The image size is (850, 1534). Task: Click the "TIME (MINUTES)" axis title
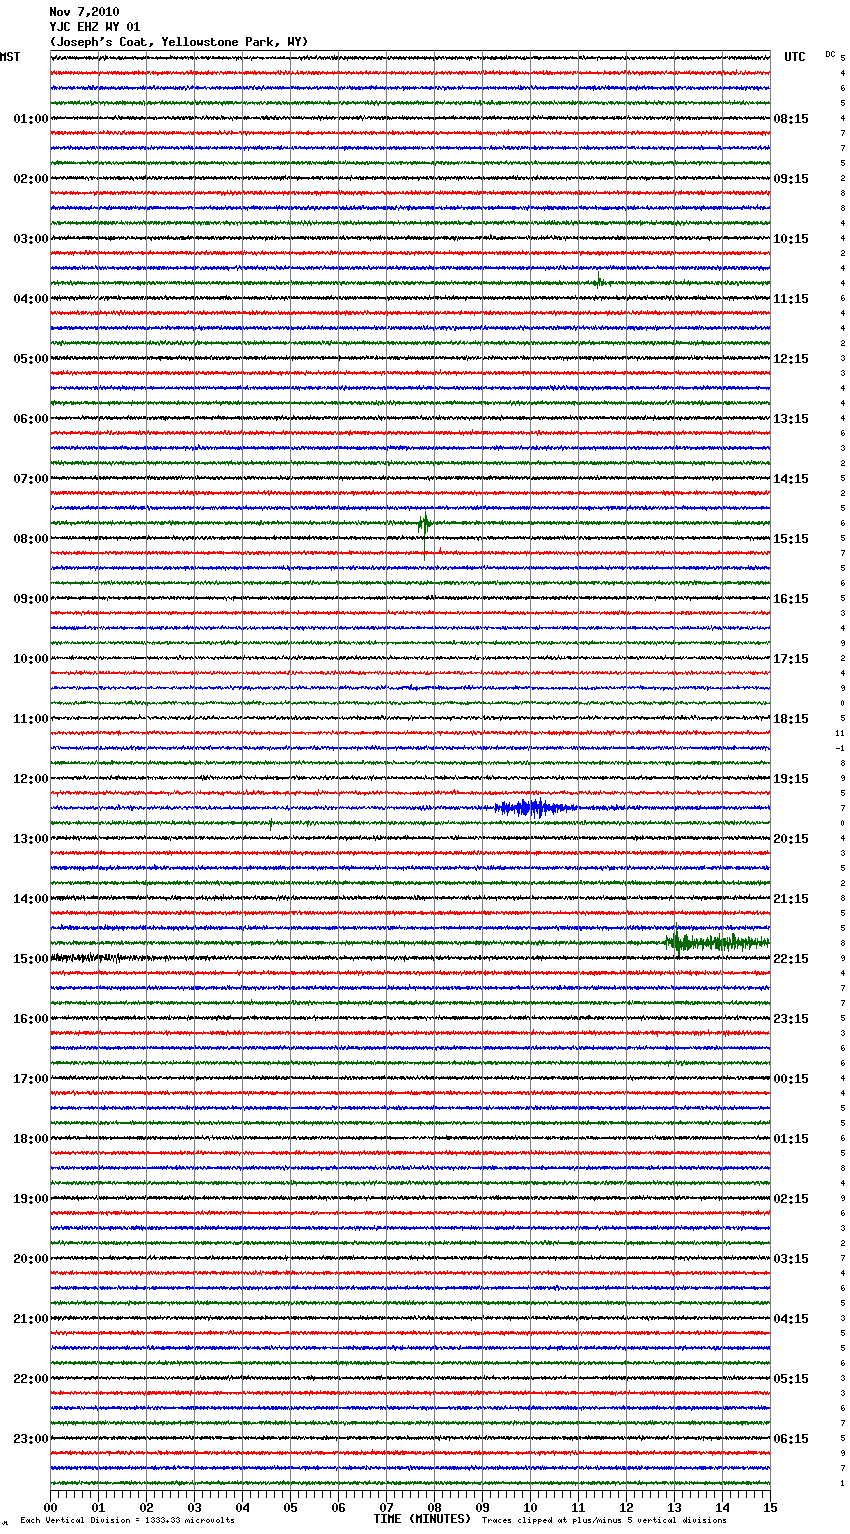(422, 1519)
